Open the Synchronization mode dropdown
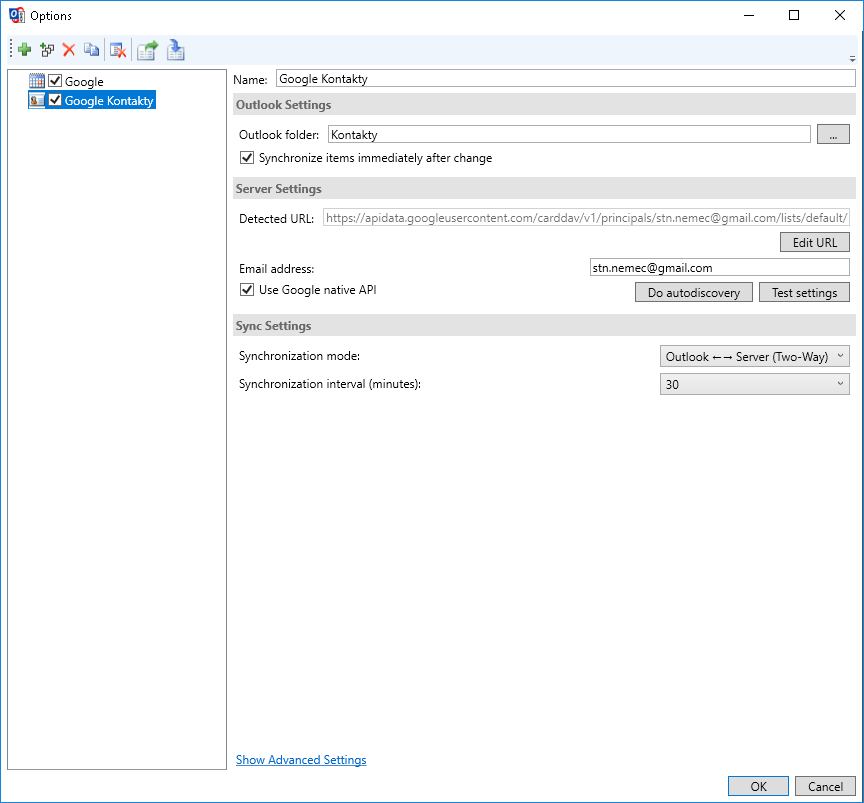Image resolution: width=864 pixels, height=803 pixels. [x=754, y=356]
